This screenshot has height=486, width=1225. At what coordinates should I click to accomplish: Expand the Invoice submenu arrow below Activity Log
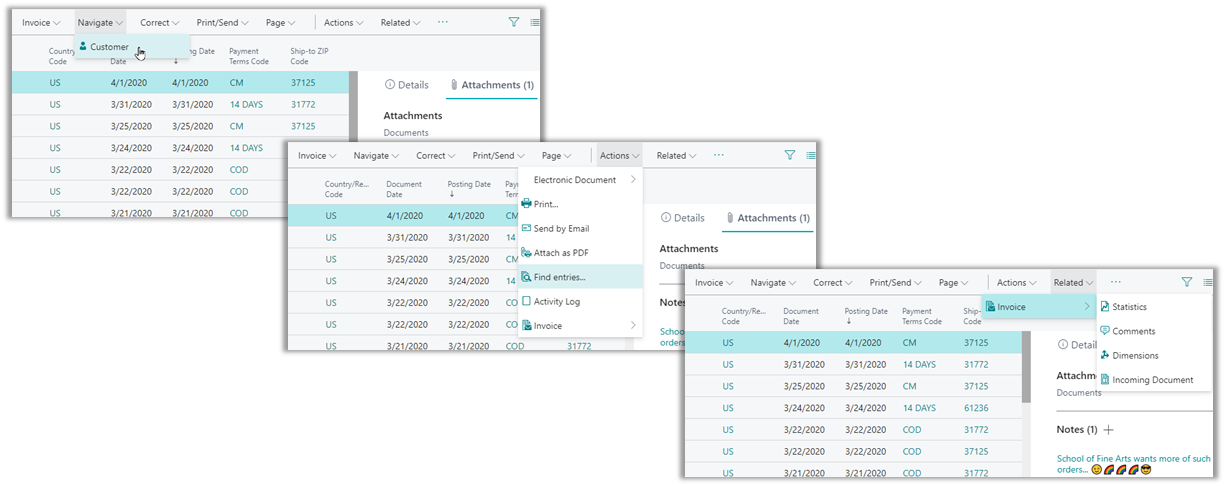632,326
